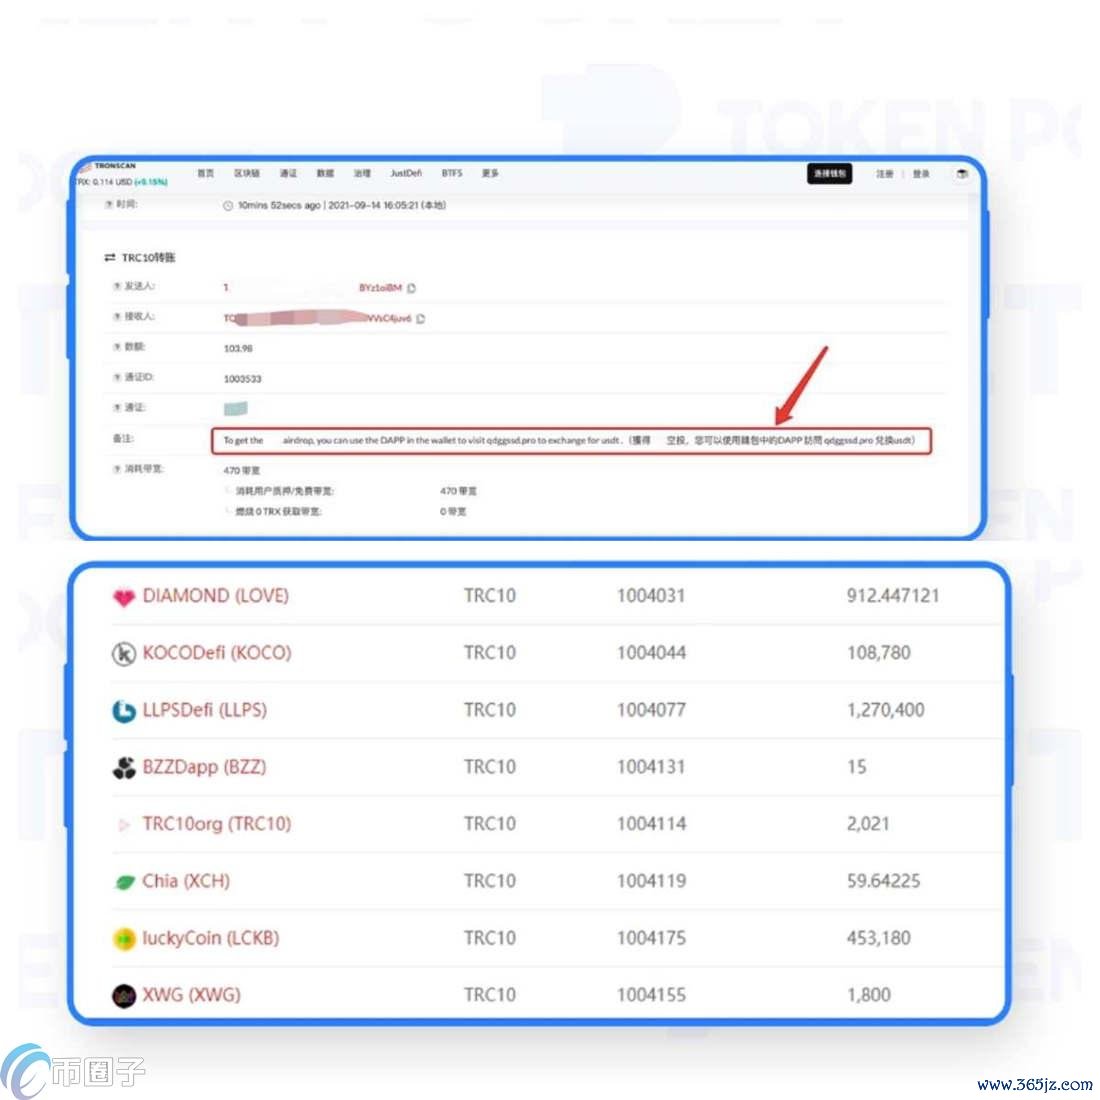Click the help icon beside 发送人
1100x1100 pixels.
(x=117, y=286)
